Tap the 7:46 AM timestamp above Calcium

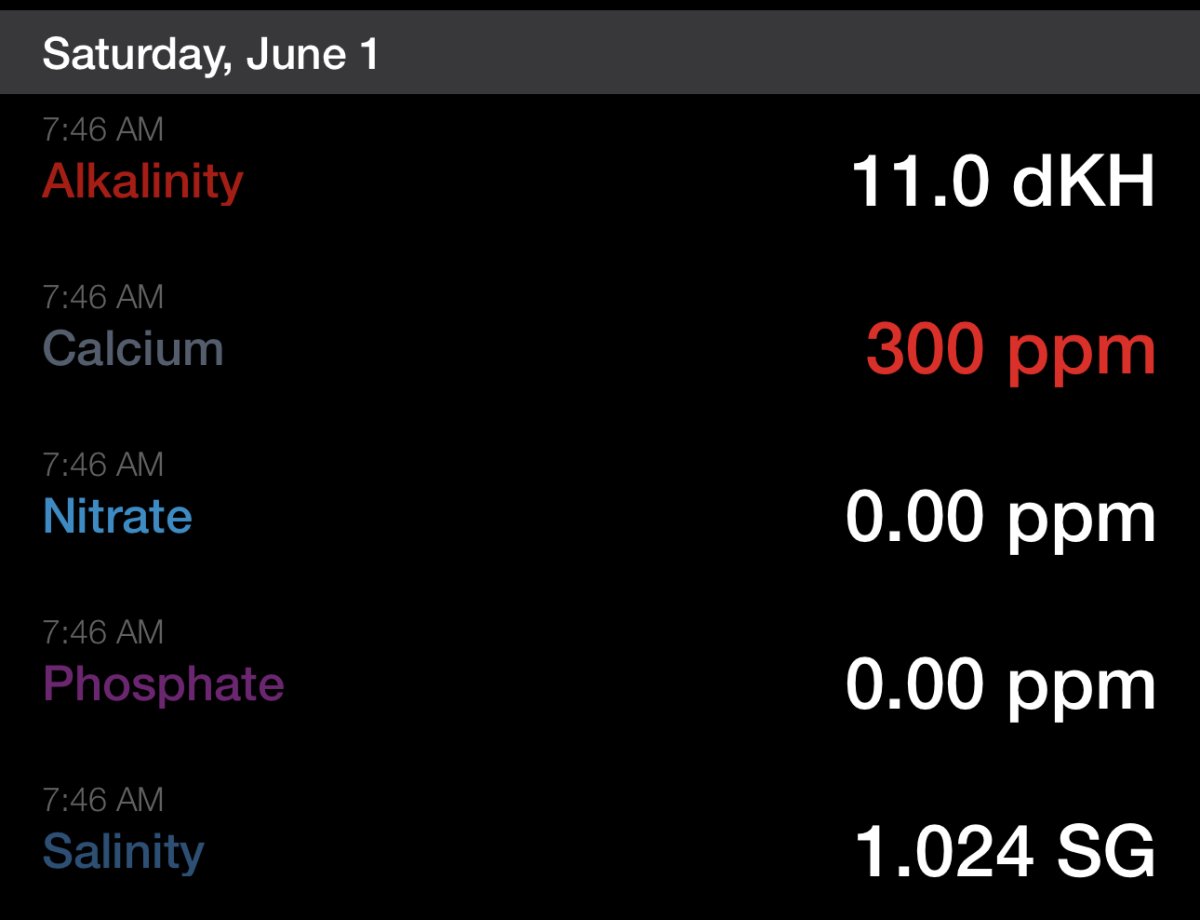[102, 297]
